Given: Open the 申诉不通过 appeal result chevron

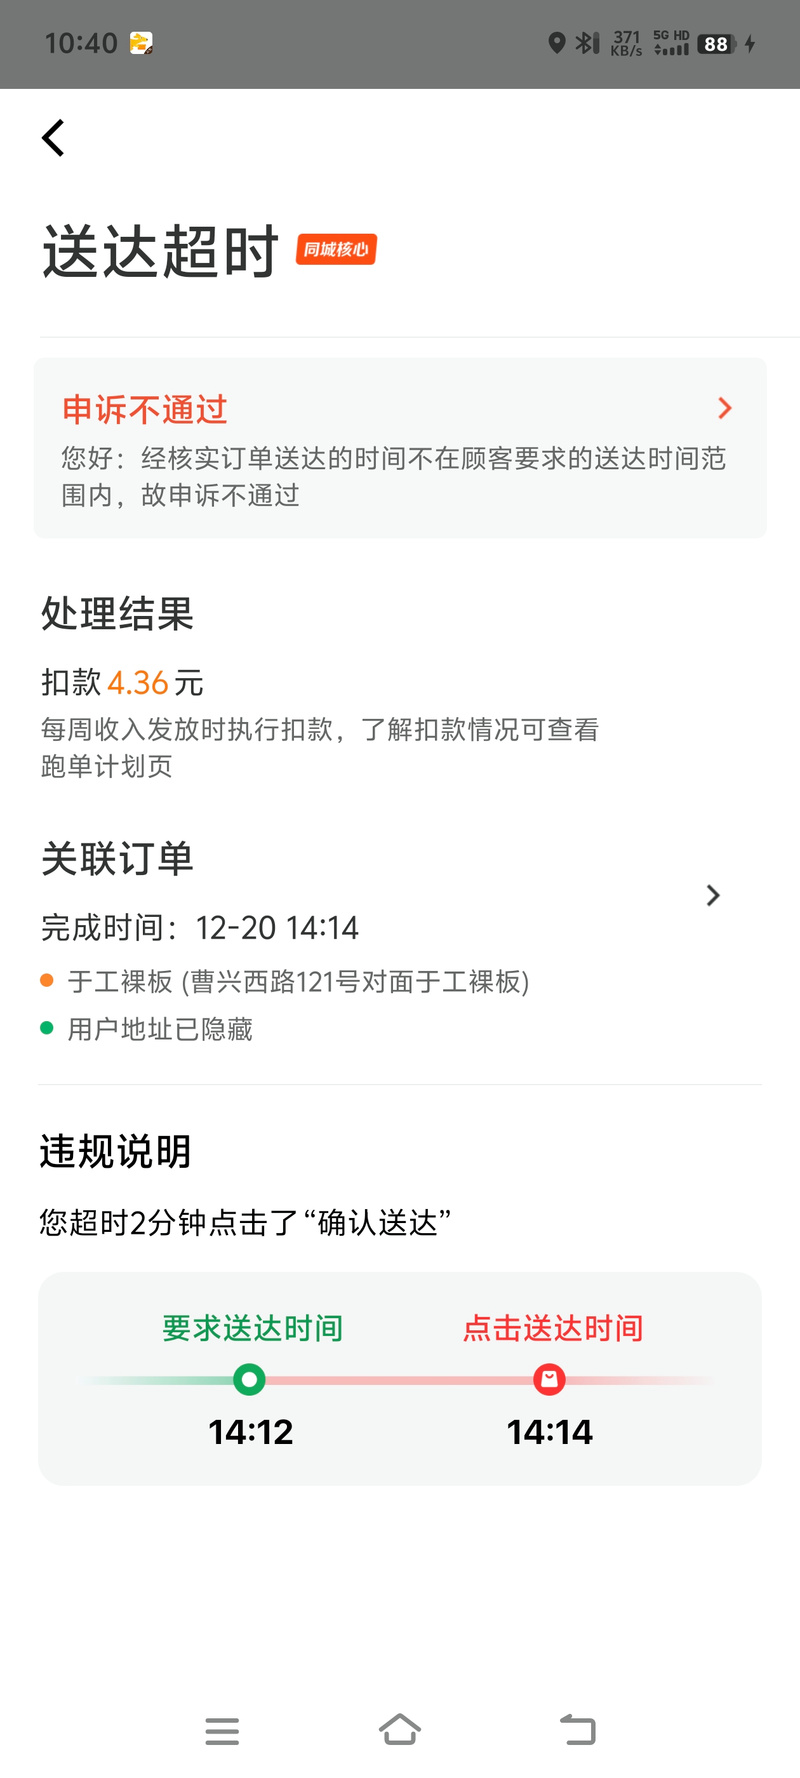Looking at the screenshot, I should coord(725,408).
